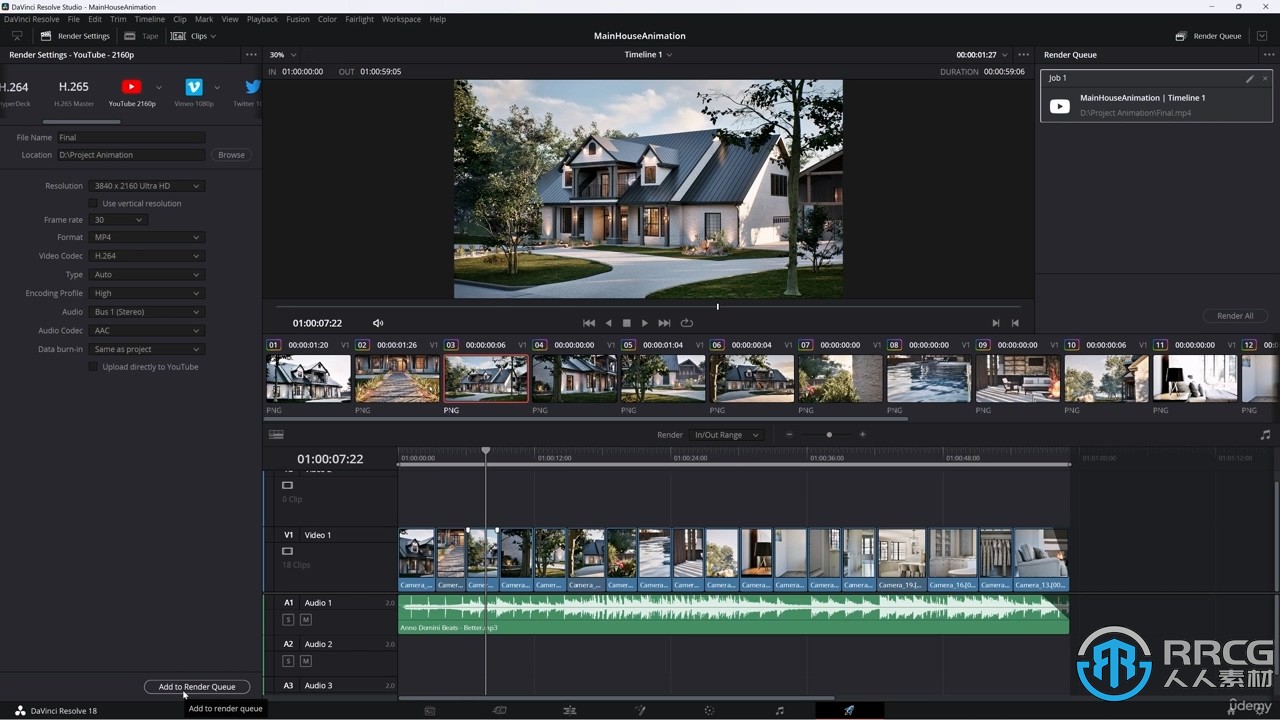
Task: Go to last frame
Action: coord(664,323)
